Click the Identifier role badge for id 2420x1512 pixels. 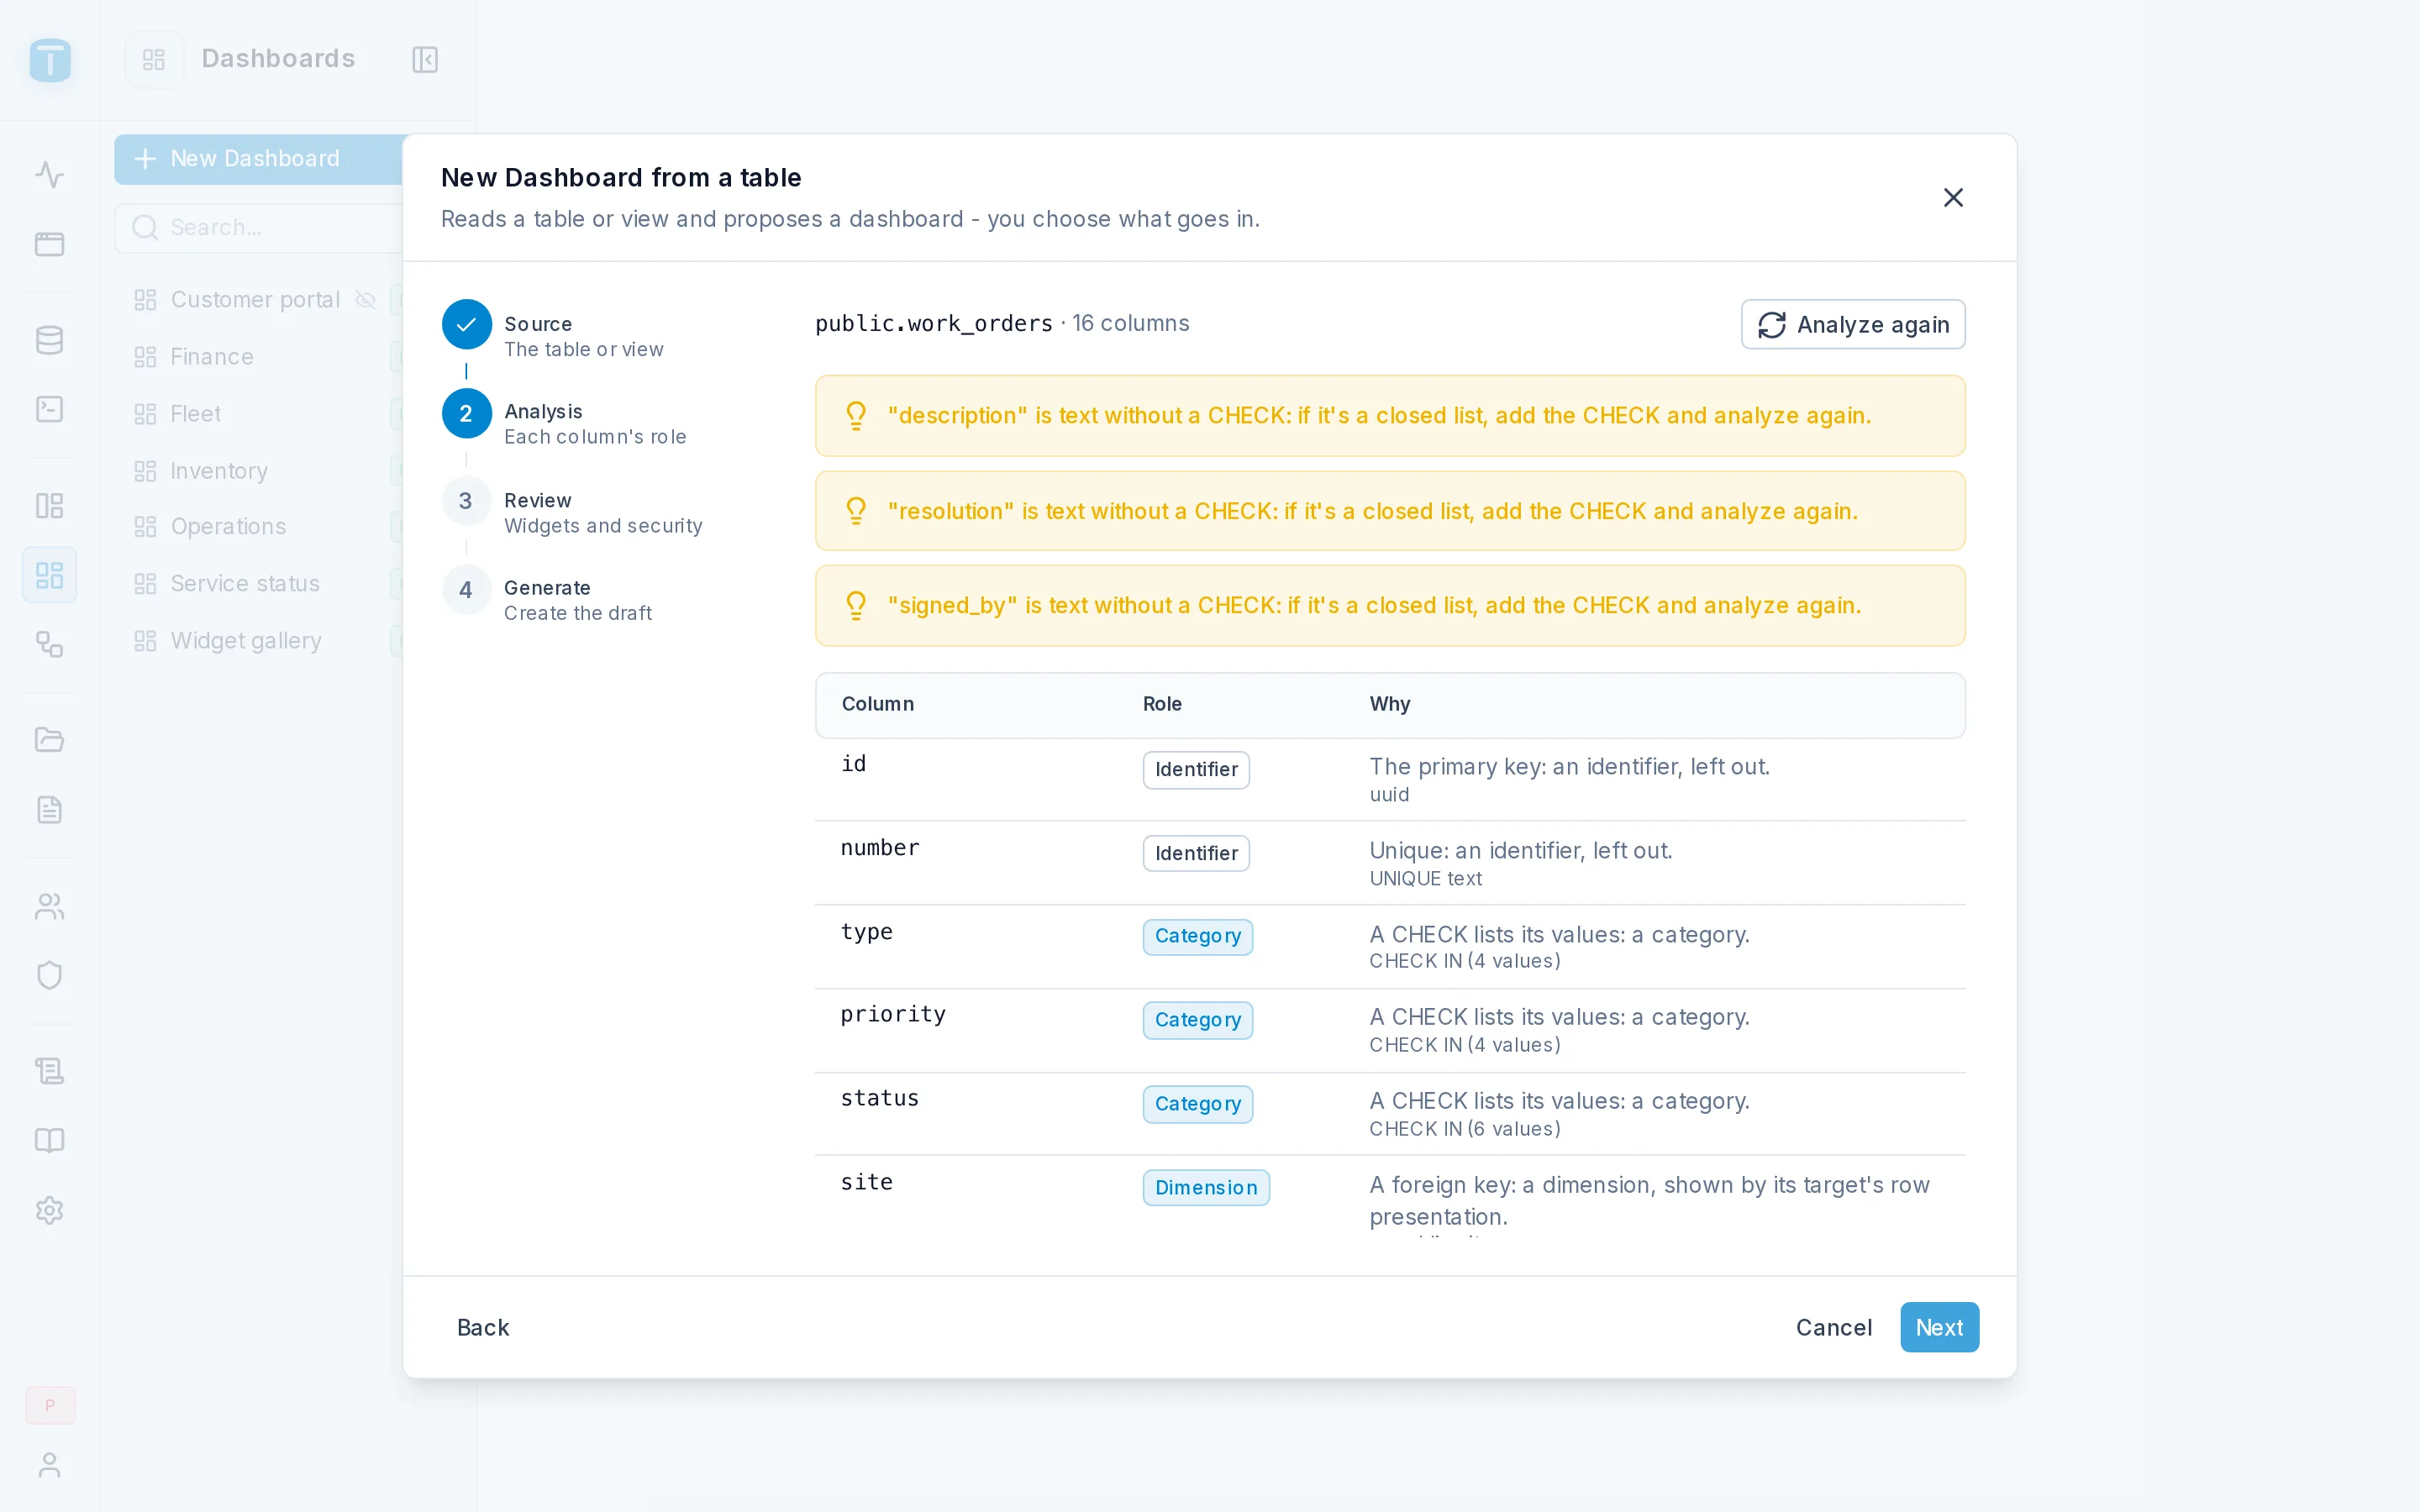coord(1196,769)
